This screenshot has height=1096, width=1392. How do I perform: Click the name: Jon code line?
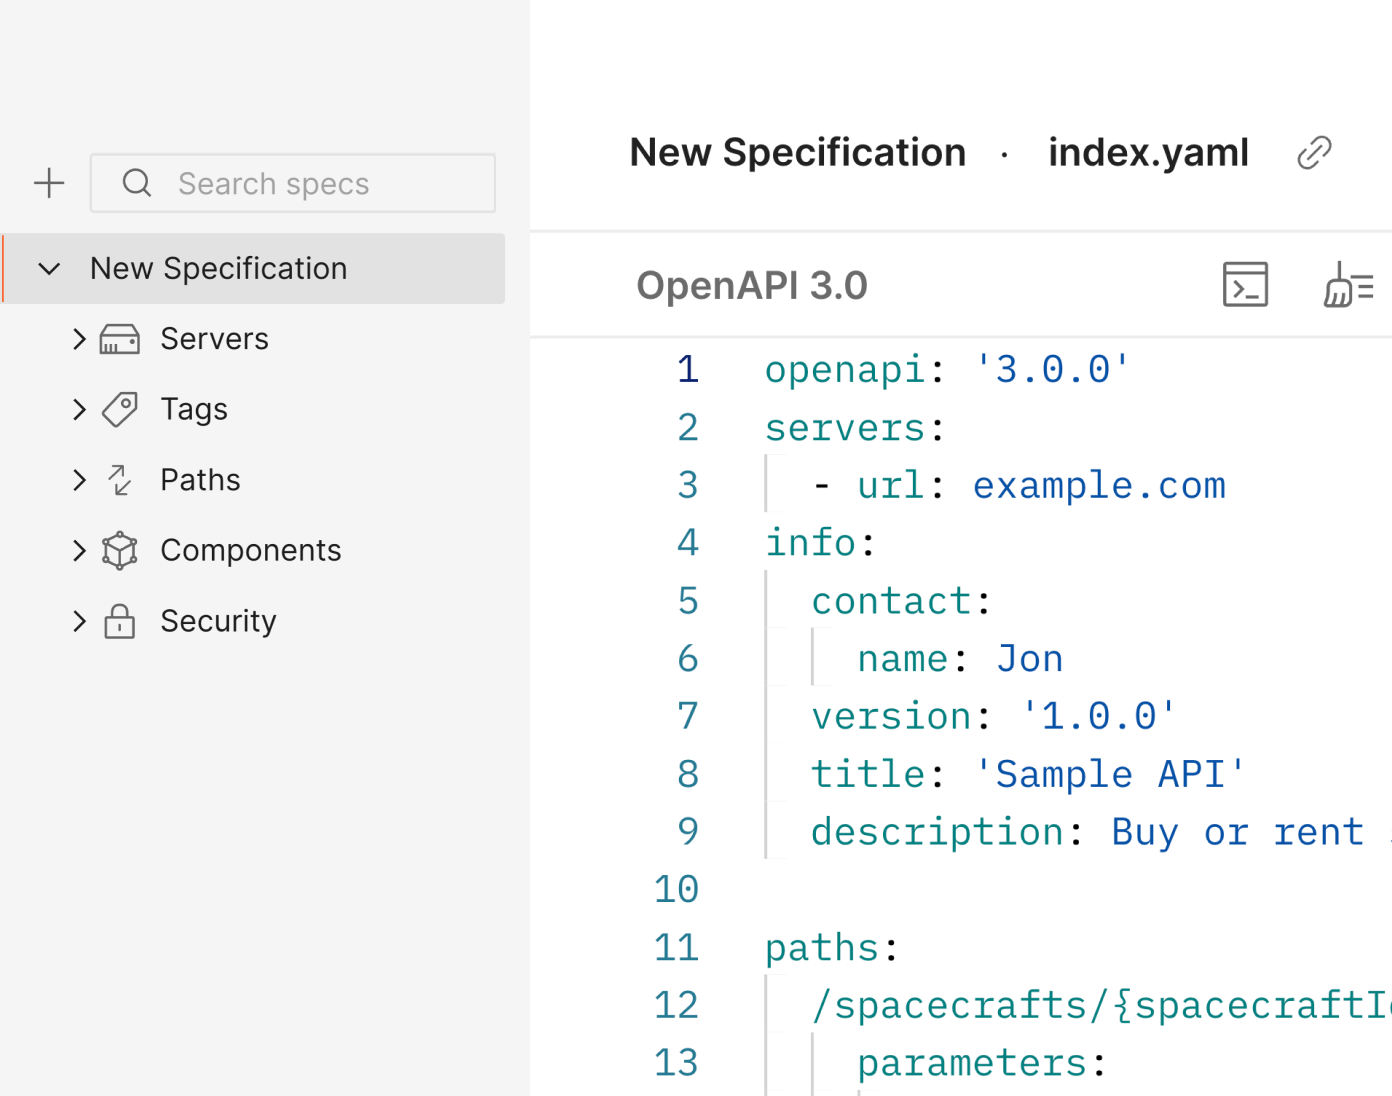click(x=960, y=659)
